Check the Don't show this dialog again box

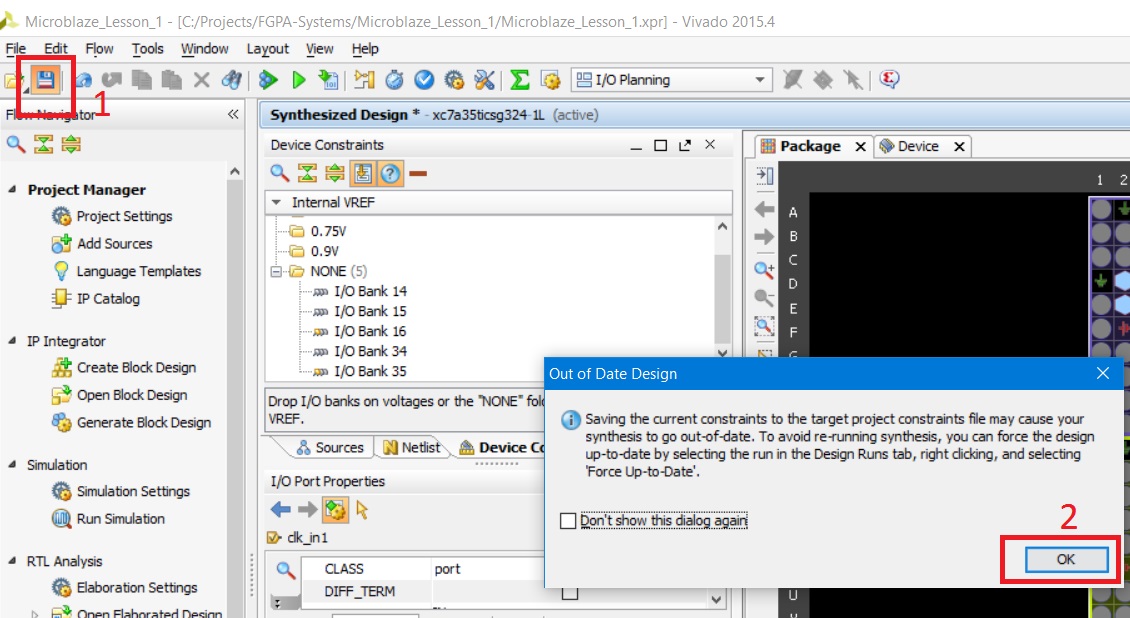click(x=569, y=521)
